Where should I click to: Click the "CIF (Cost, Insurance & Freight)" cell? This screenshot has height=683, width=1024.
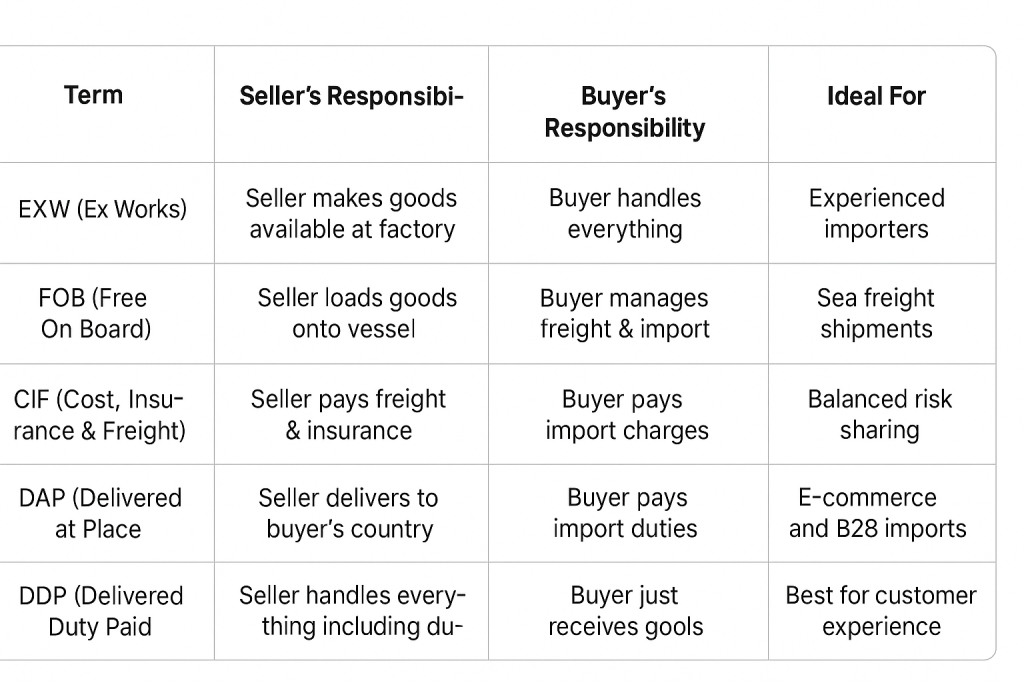coord(99,415)
